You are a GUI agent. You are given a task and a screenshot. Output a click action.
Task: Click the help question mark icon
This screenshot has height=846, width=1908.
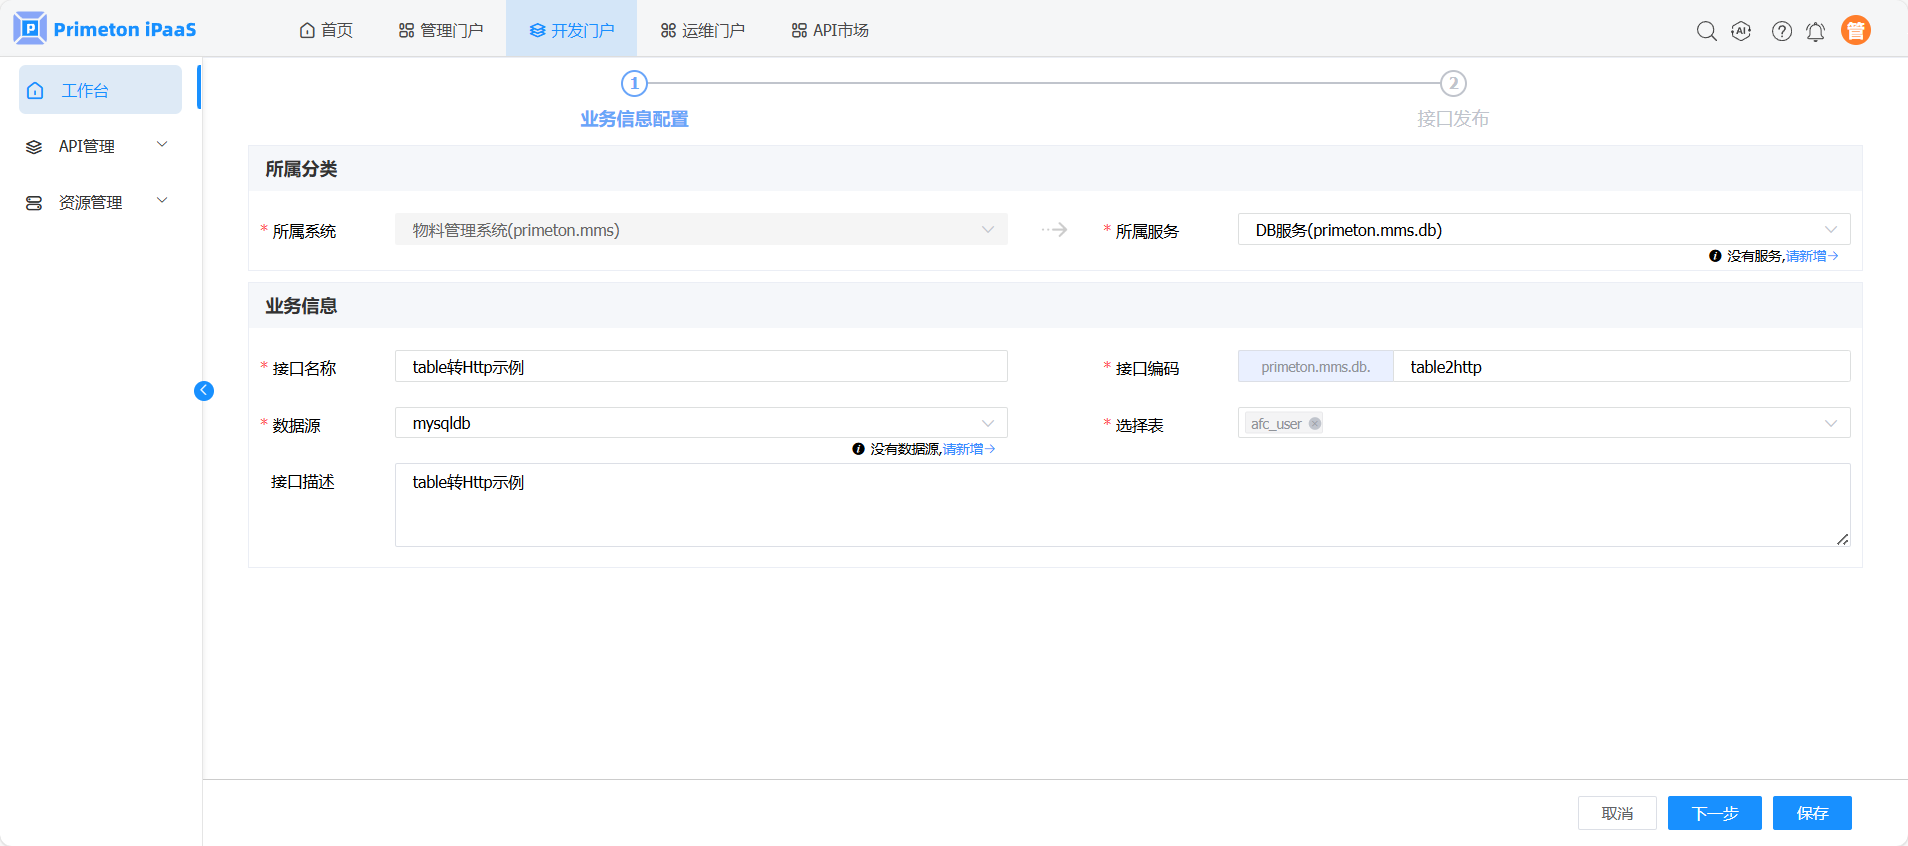(1781, 31)
